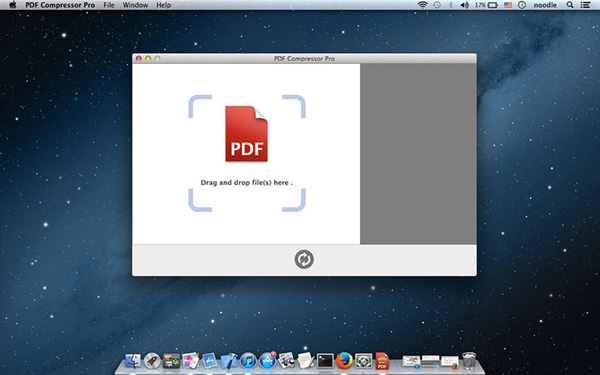Open Launchpad rocket icon in Dock

152,361
